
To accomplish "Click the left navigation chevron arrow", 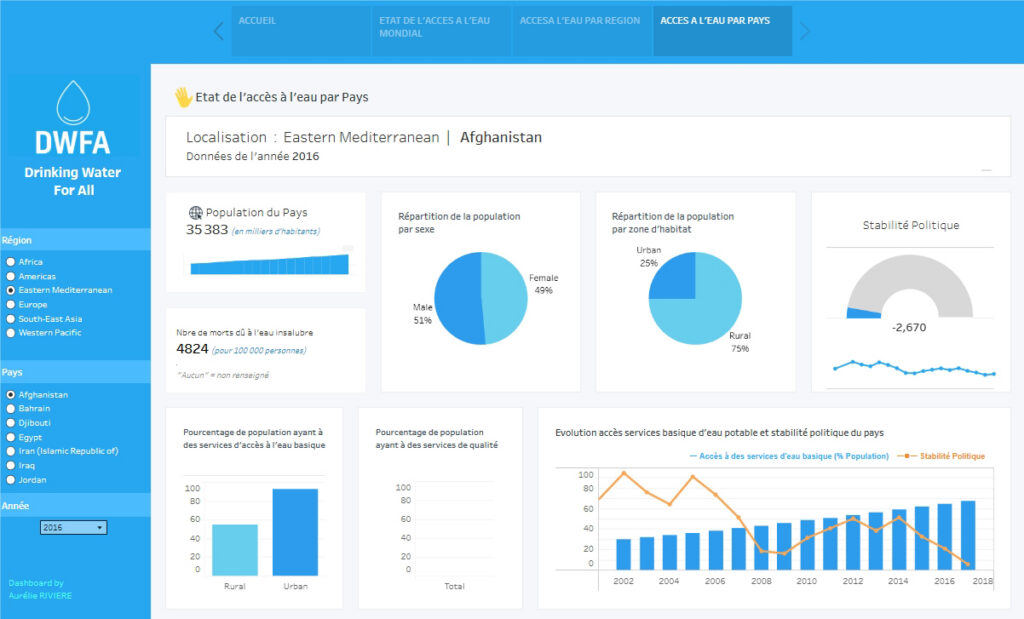I will (218, 31).
